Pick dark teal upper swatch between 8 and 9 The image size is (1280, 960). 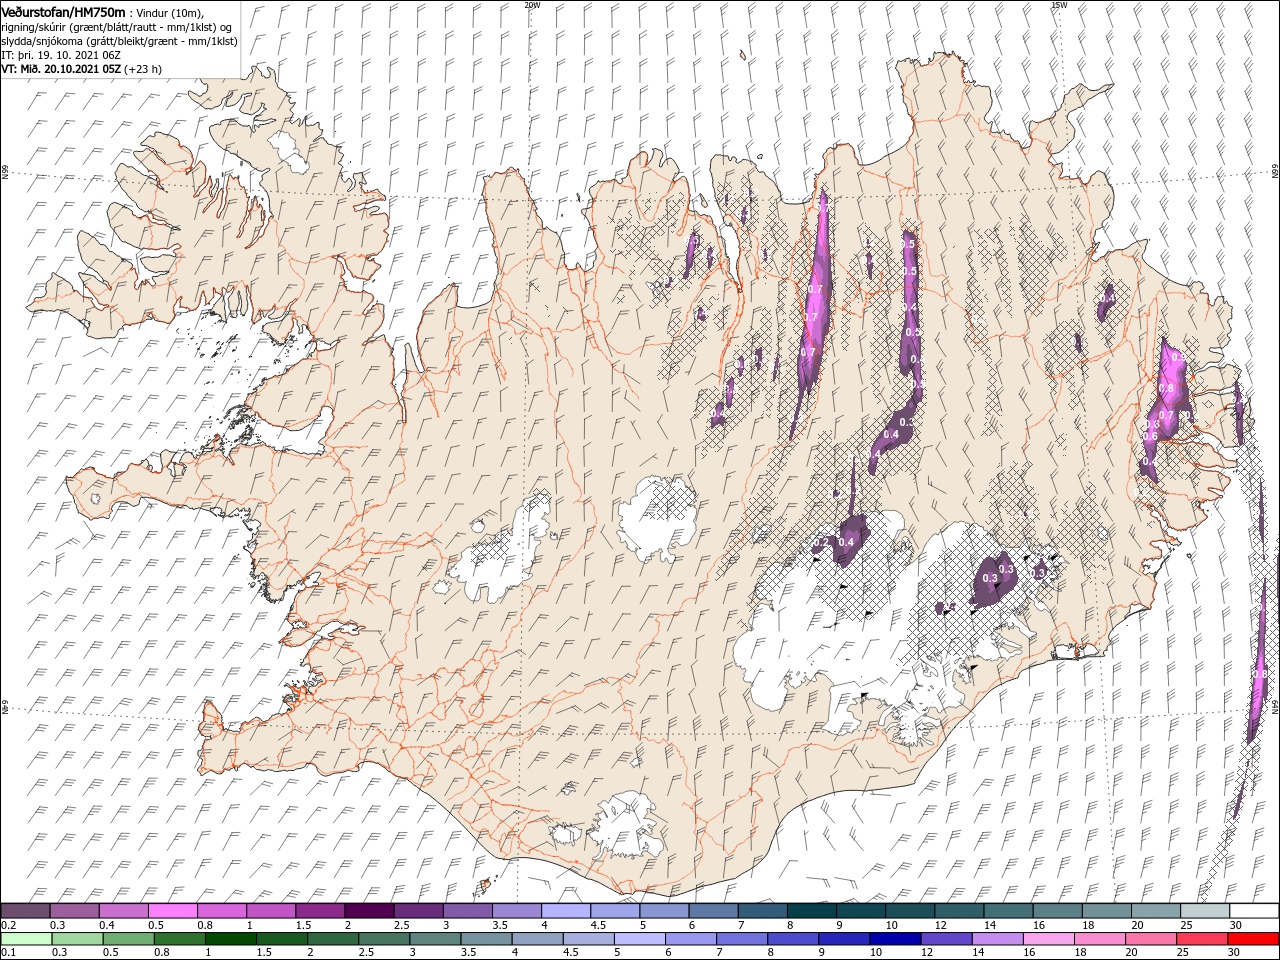coord(812,911)
